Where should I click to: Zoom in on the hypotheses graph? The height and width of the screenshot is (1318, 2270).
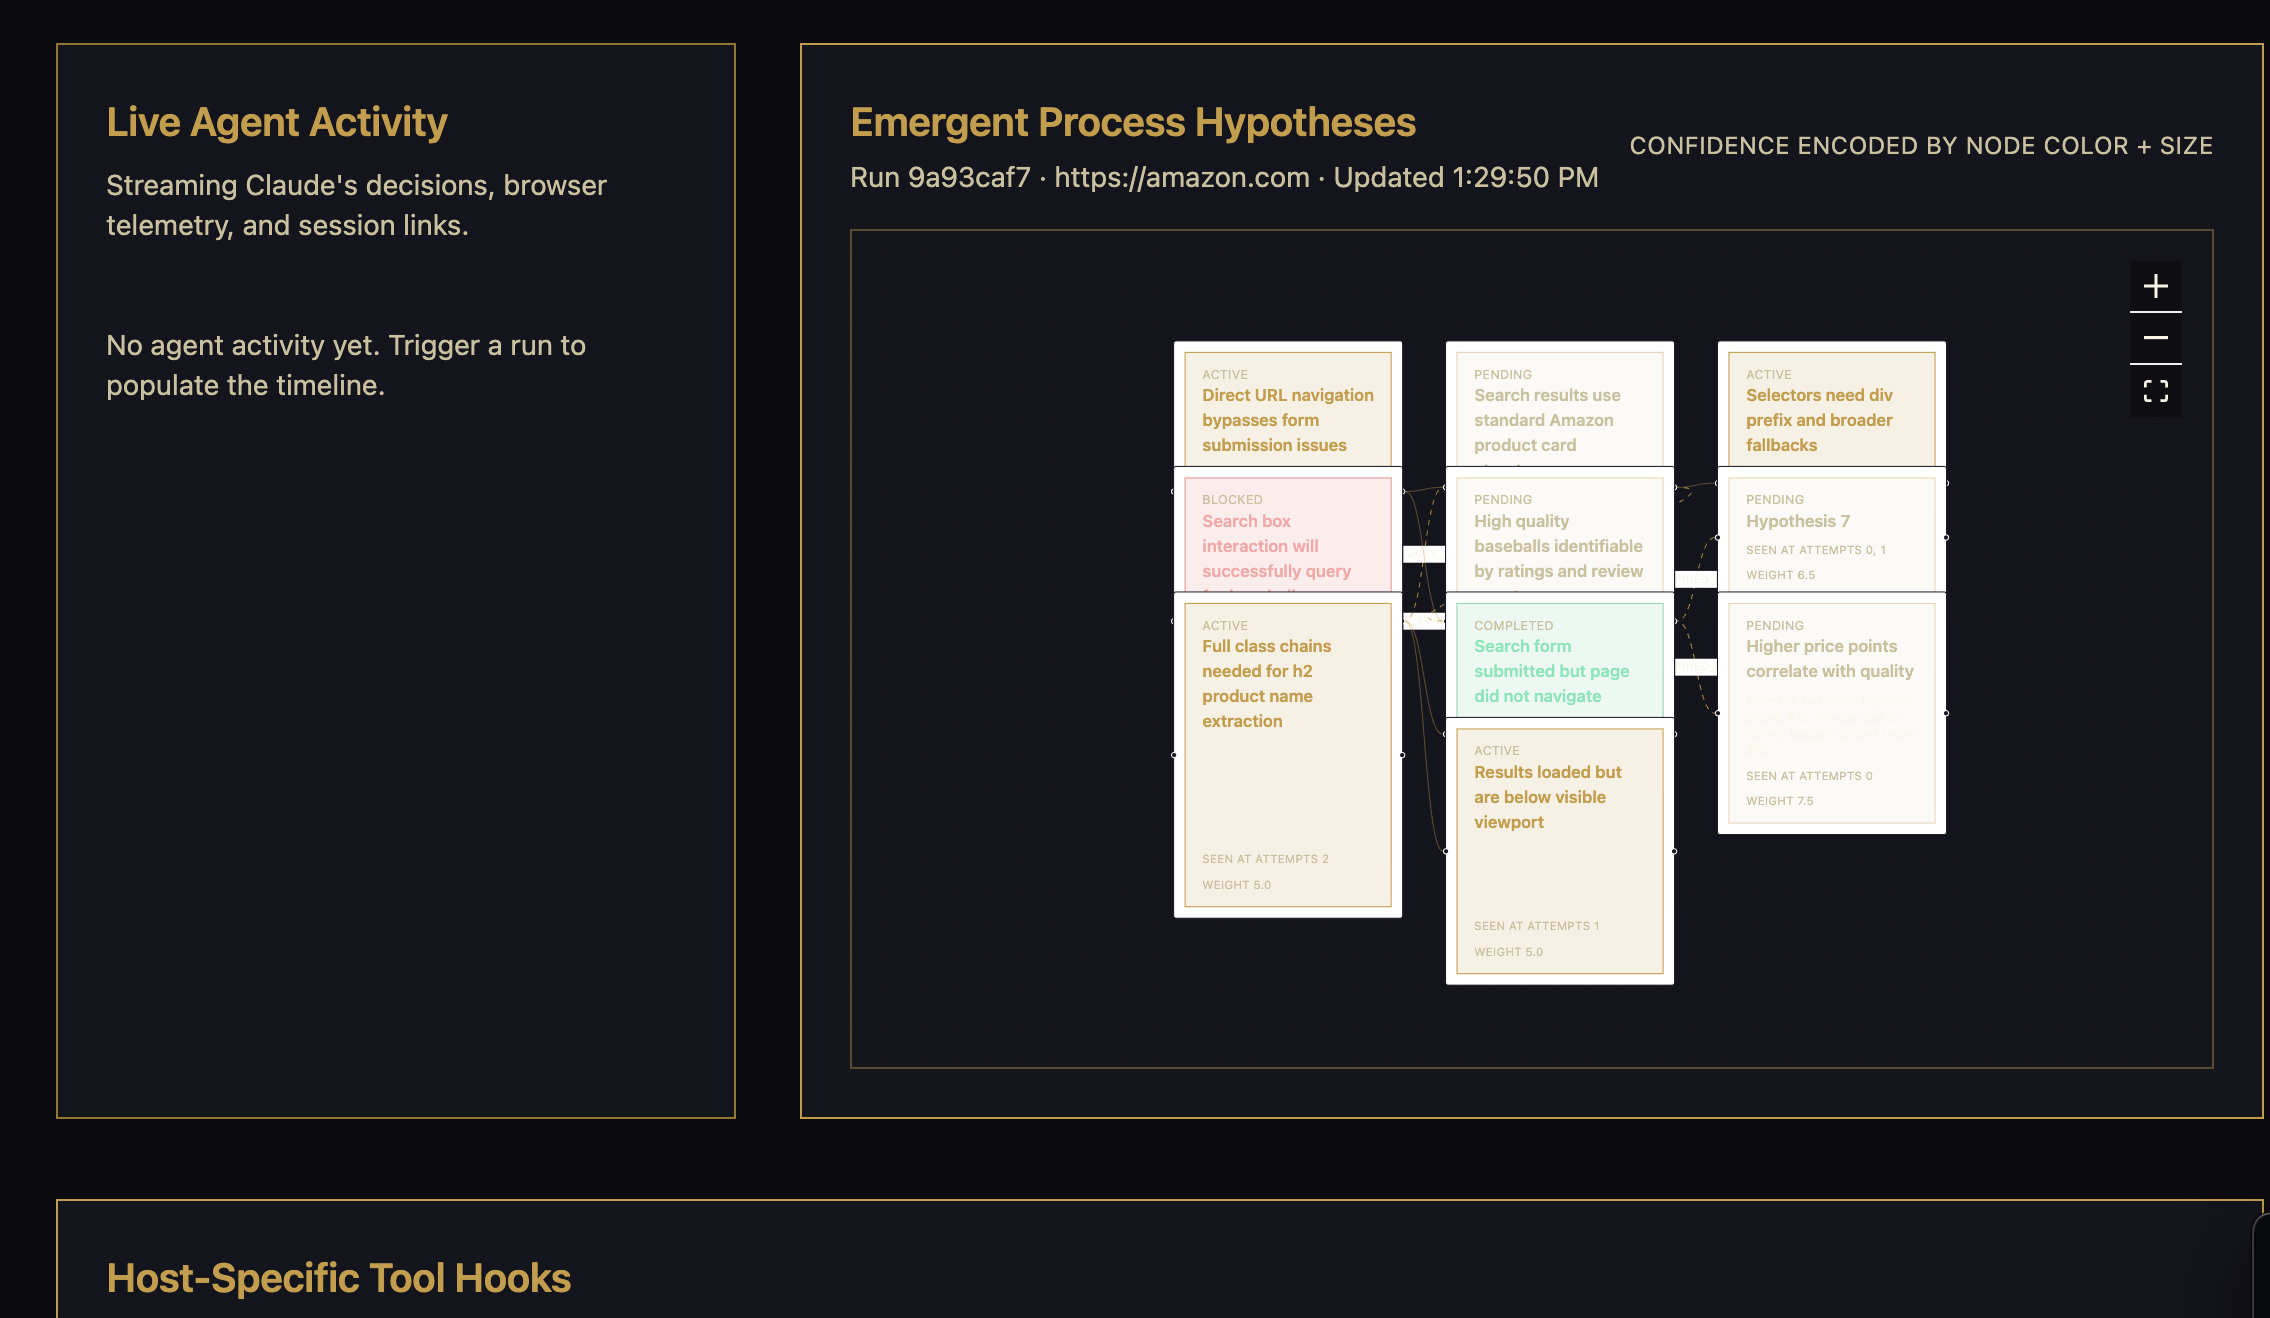[2155, 287]
